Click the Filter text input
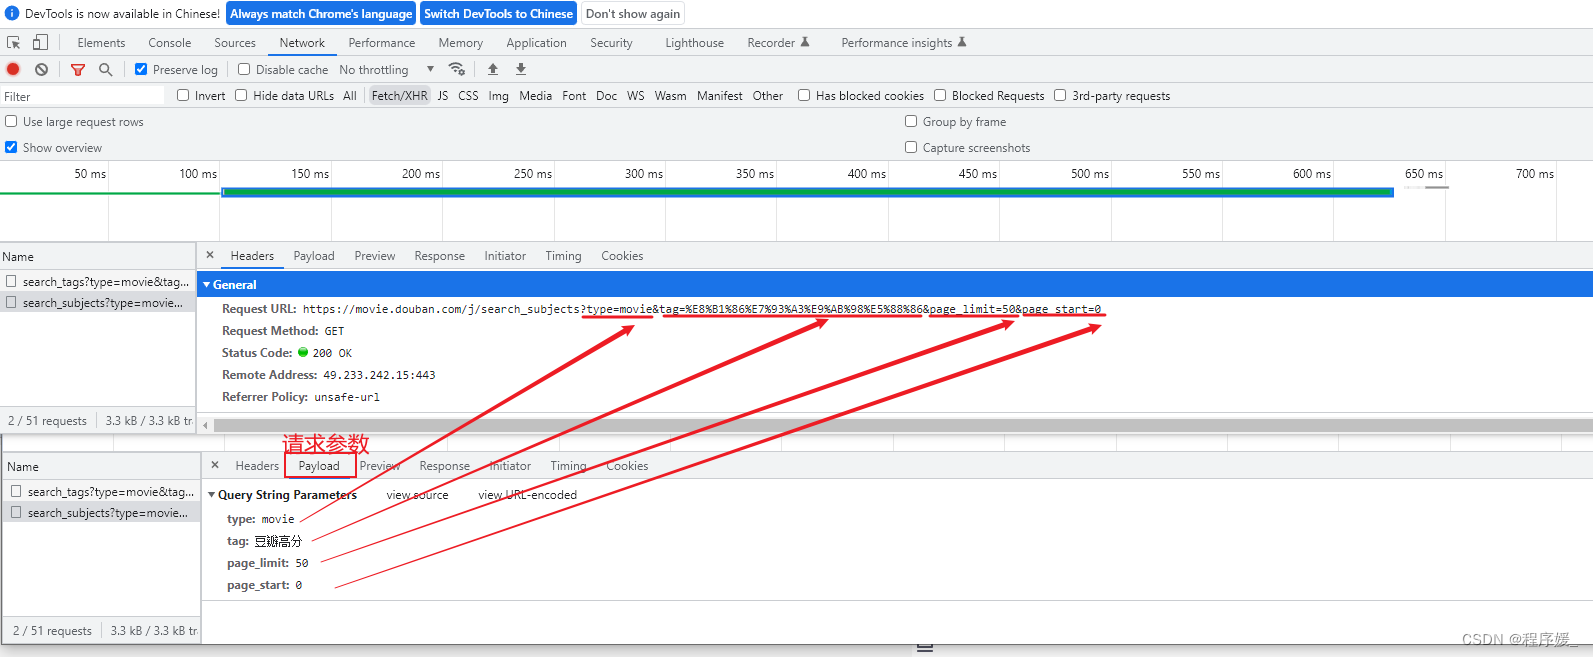The image size is (1593, 657). coord(82,96)
